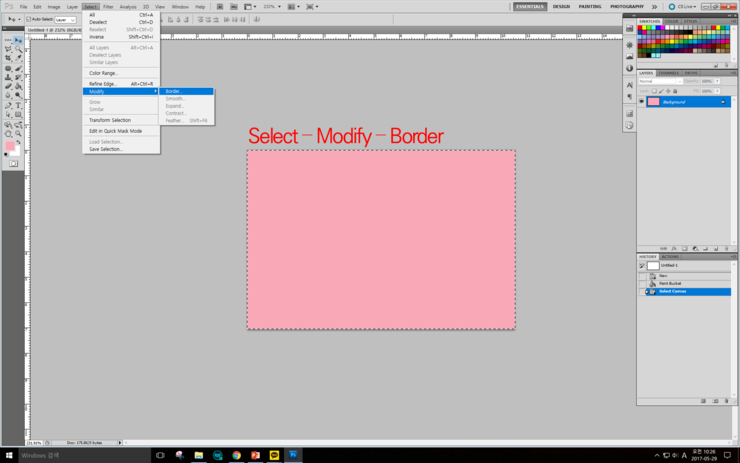This screenshot has height=463, width=740.
Task: Pick the Zoom tool in the toolbox
Action: [x=18, y=133]
